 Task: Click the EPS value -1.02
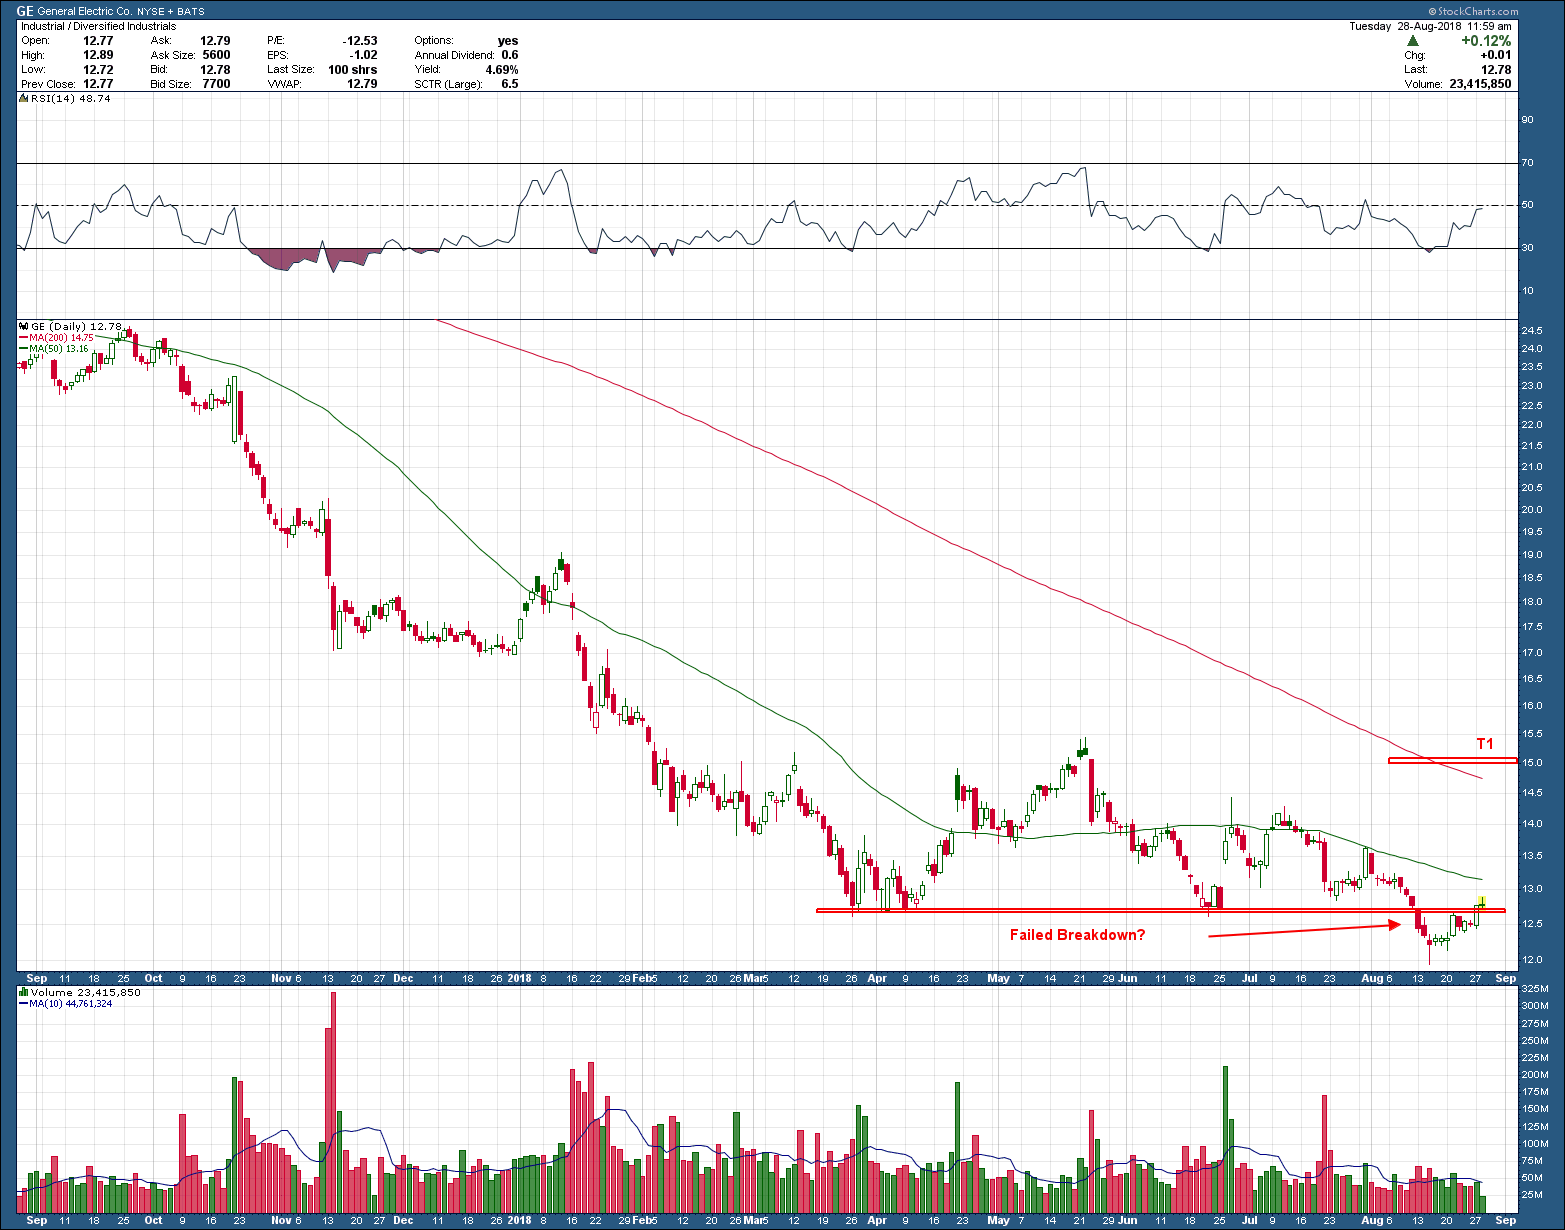click(x=361, y=55)
